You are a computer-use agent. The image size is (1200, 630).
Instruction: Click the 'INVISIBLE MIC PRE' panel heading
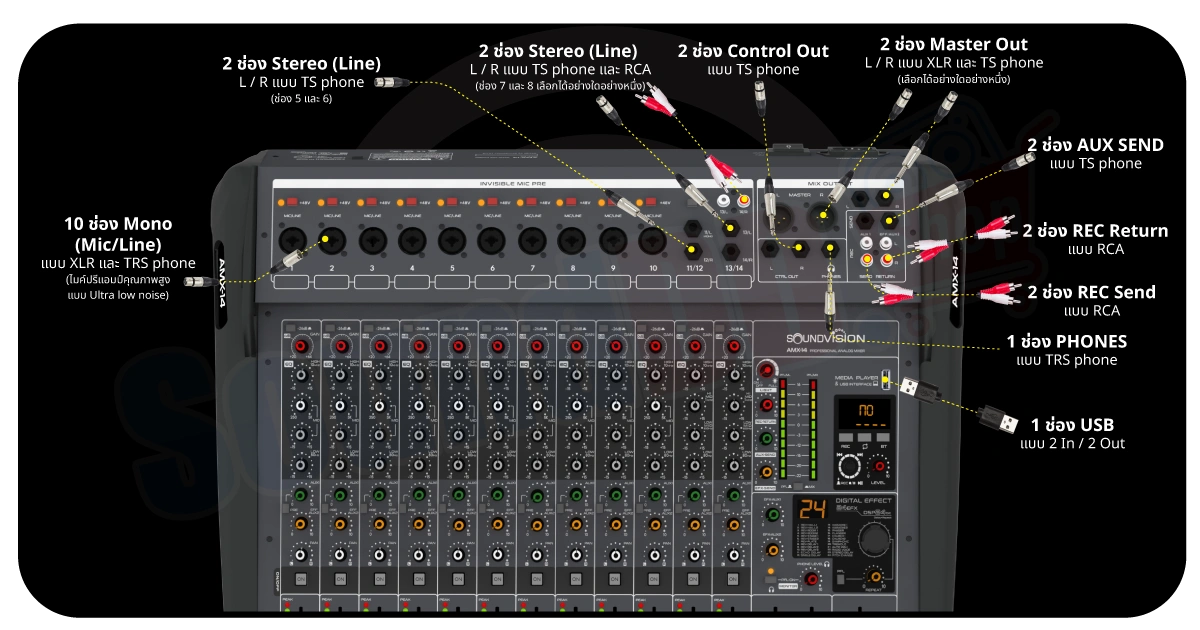(512, 184)
